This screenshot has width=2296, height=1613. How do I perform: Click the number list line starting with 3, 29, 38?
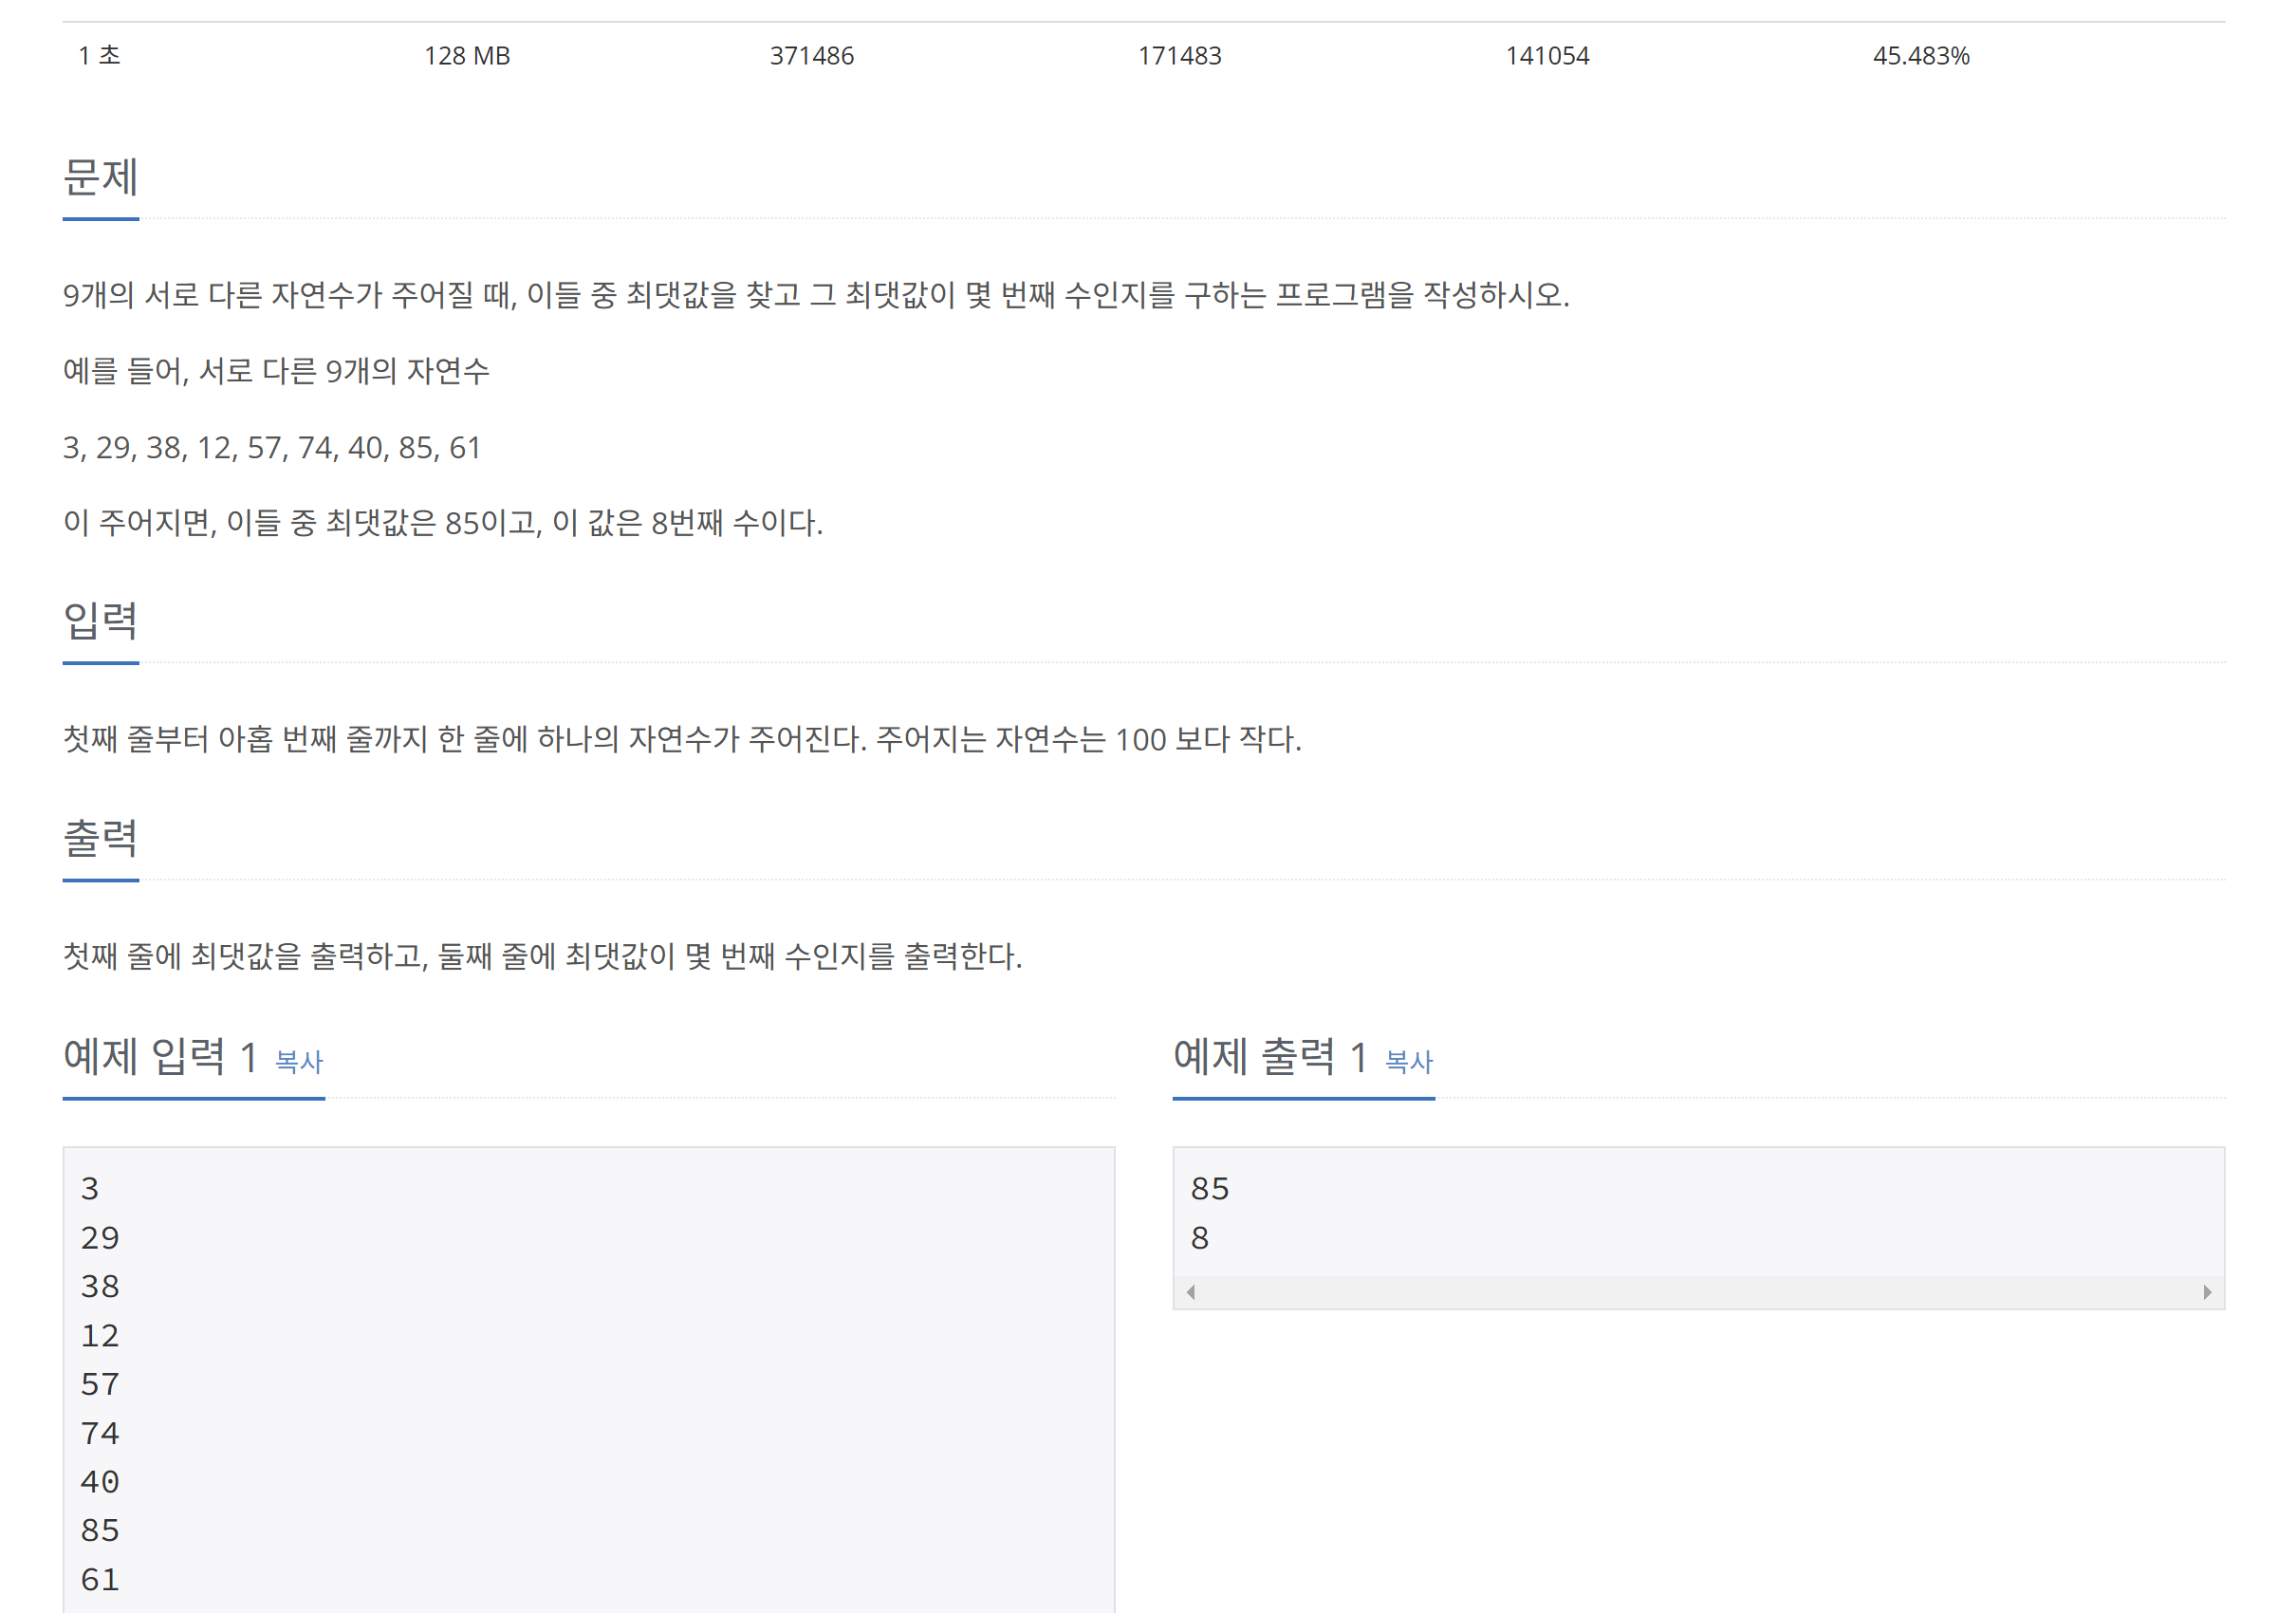[x=272, y=447]
